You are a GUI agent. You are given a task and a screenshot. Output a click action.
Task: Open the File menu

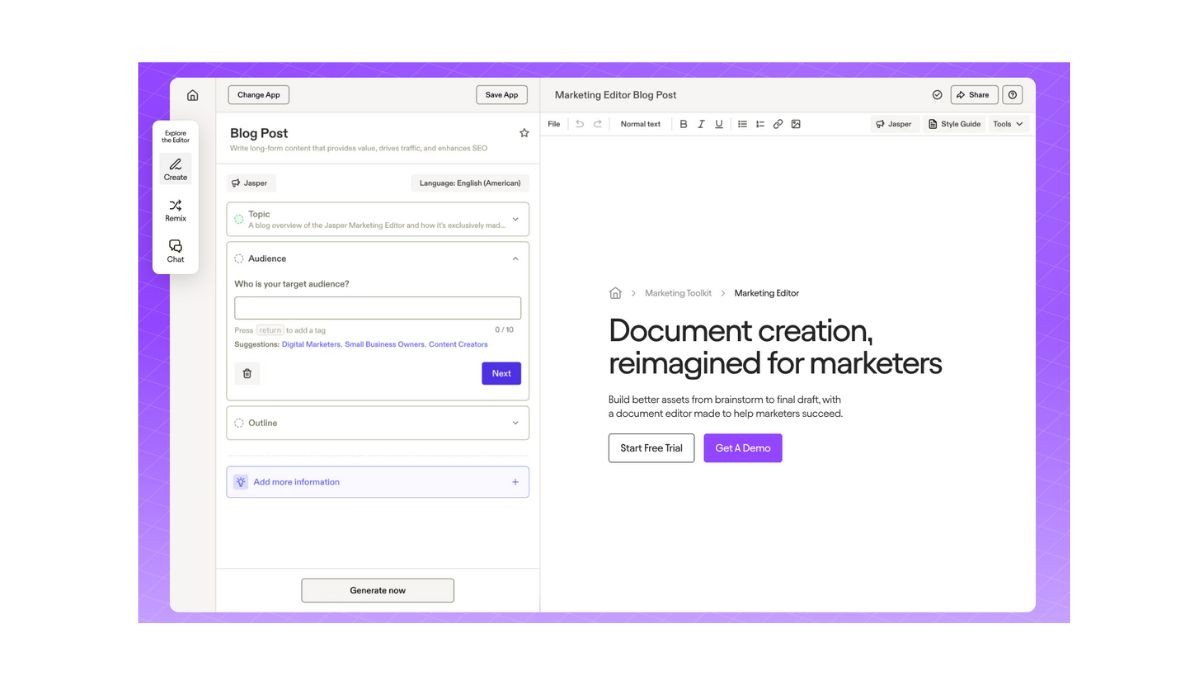click(554, 124)
